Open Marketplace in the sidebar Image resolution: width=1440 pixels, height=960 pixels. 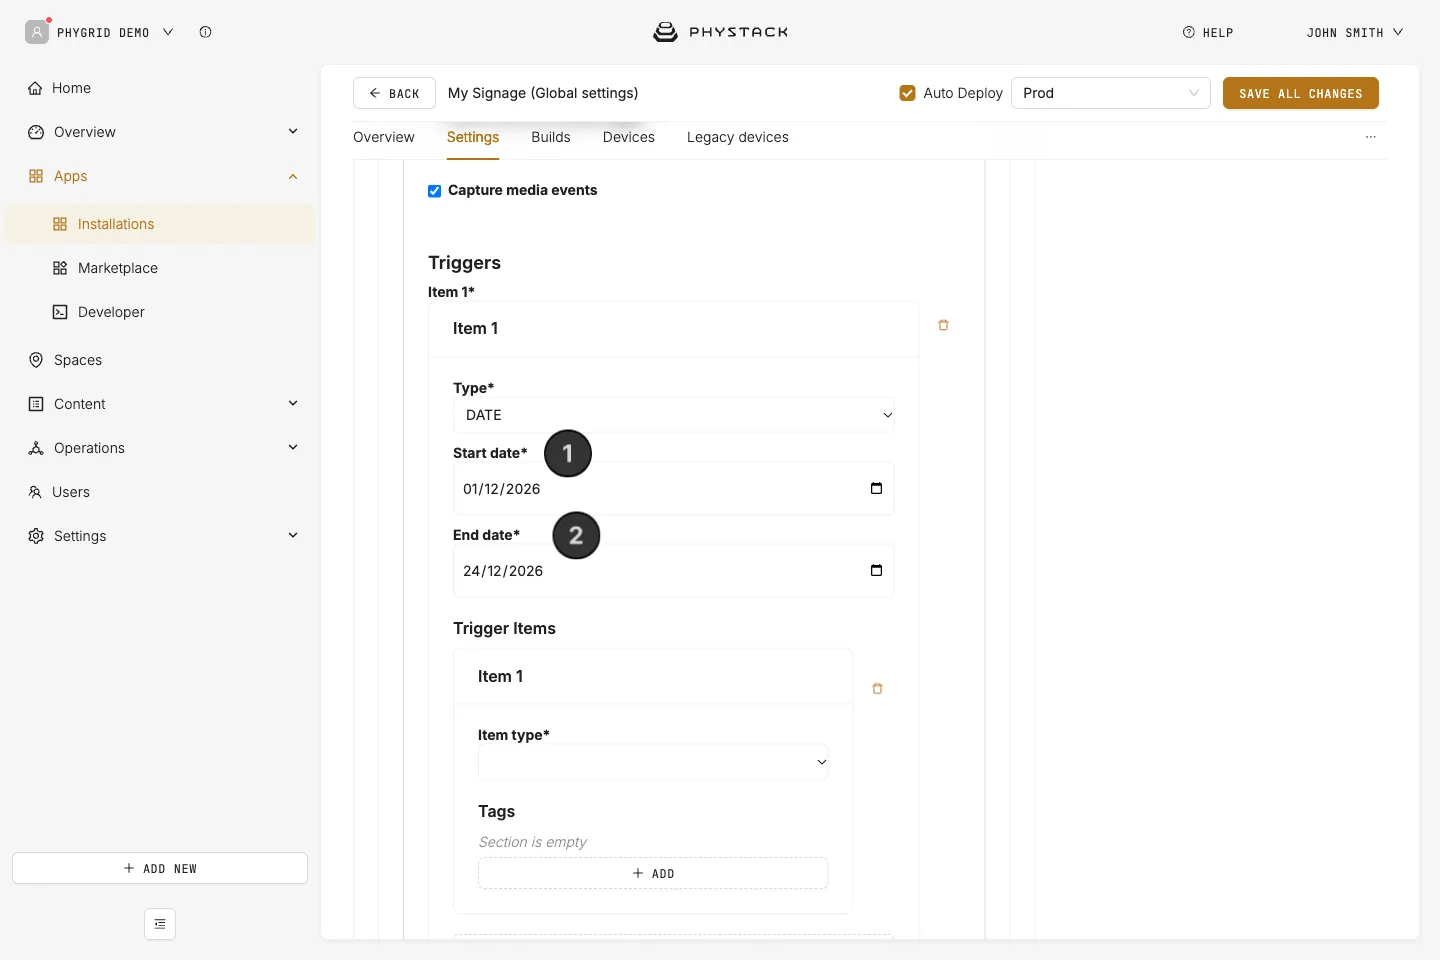(118, 268)
